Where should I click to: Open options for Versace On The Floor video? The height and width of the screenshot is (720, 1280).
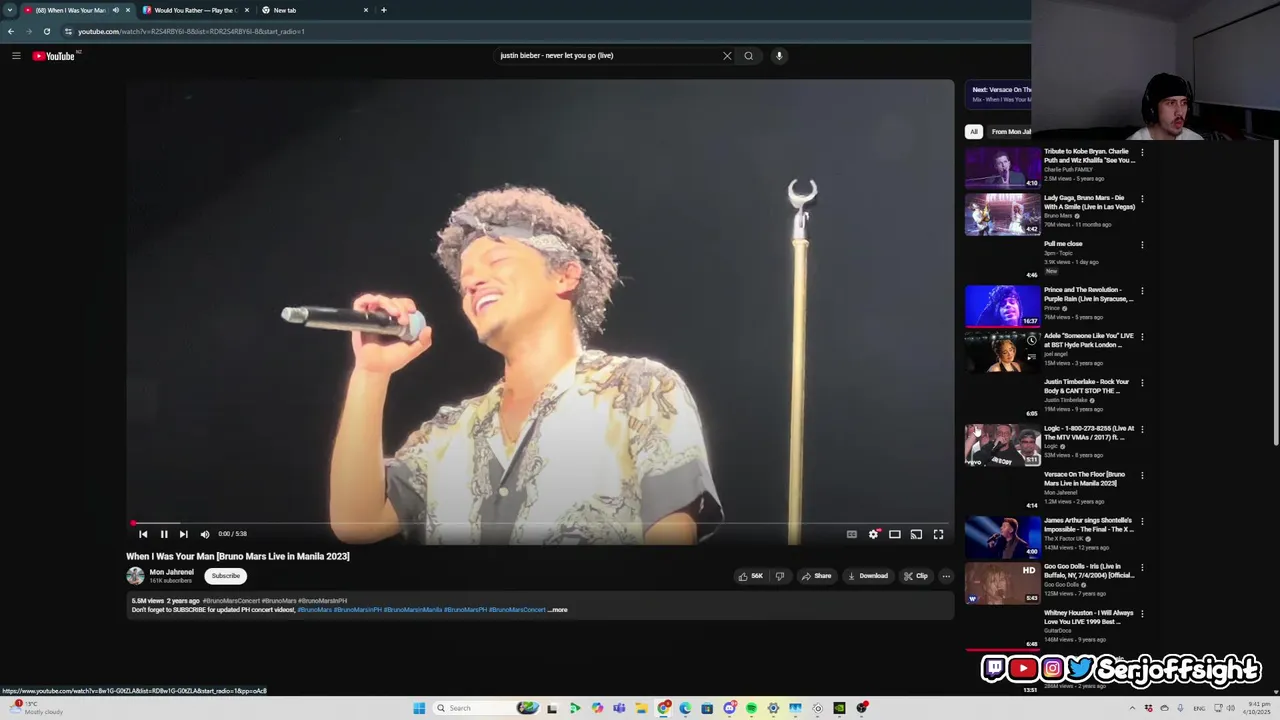point(1142,475)
